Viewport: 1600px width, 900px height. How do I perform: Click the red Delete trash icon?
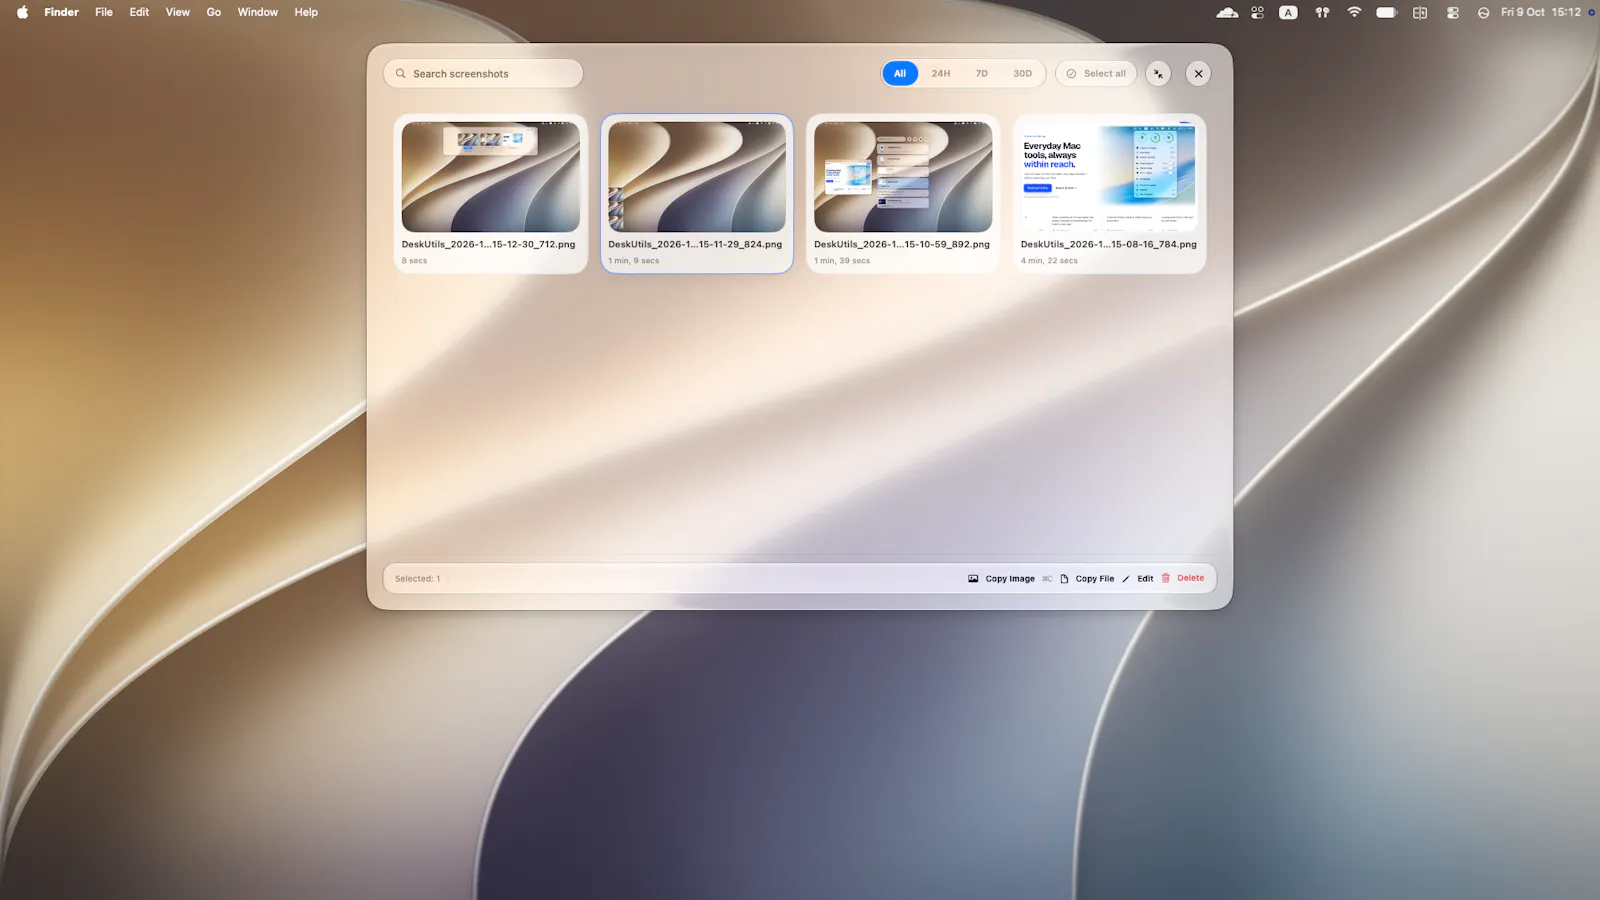point(1166,578)
